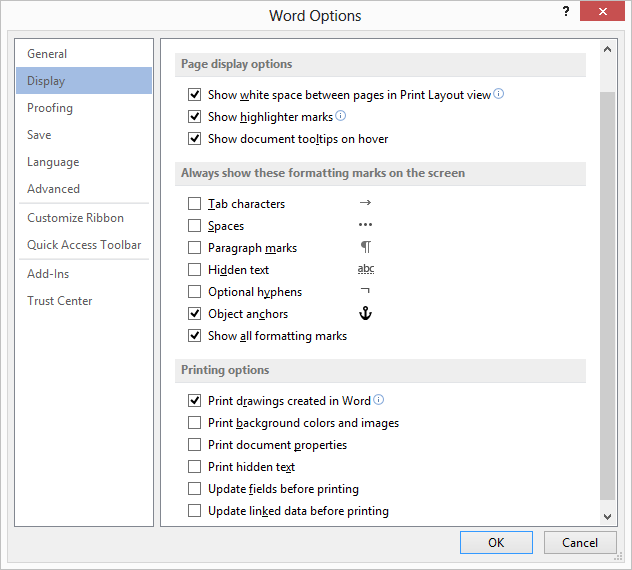
Task: Confirm settings with the OK button
Action: [x=496, y=543]
